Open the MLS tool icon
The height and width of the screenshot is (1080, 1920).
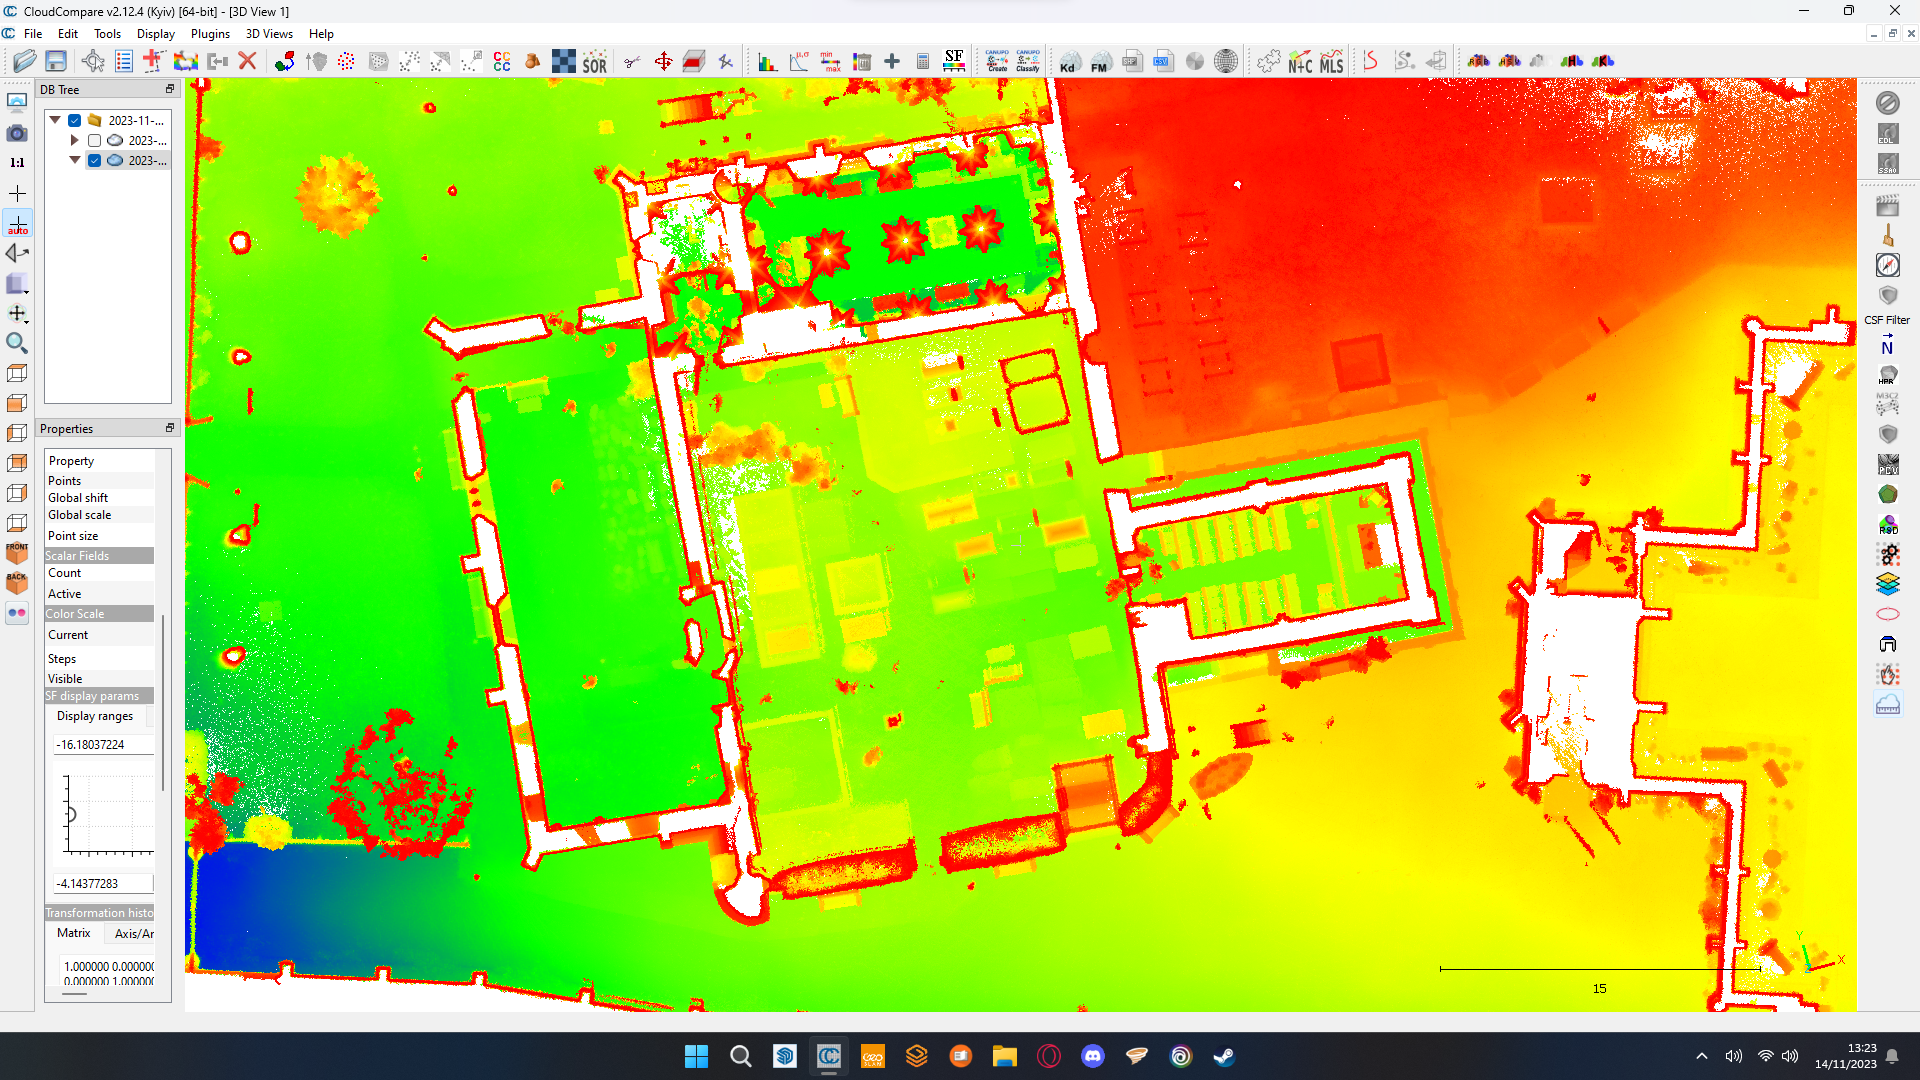1331,62
